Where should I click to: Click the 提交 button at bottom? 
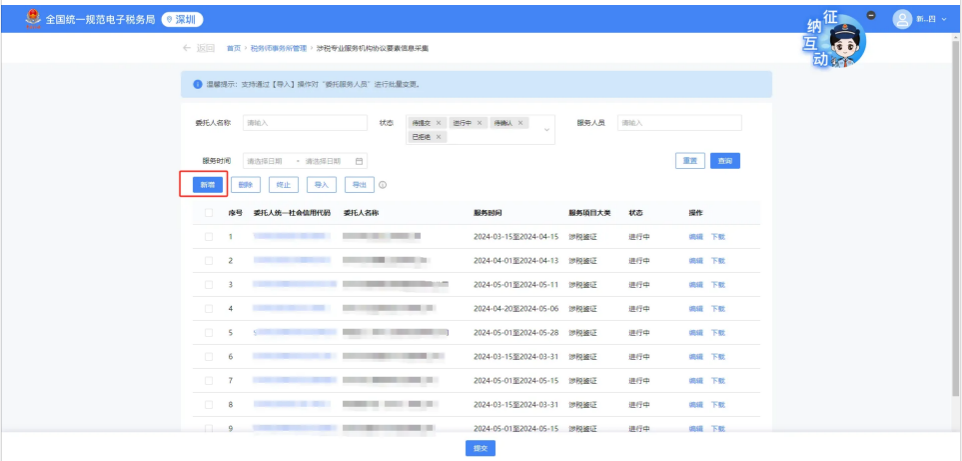click(x=480, y=449)
